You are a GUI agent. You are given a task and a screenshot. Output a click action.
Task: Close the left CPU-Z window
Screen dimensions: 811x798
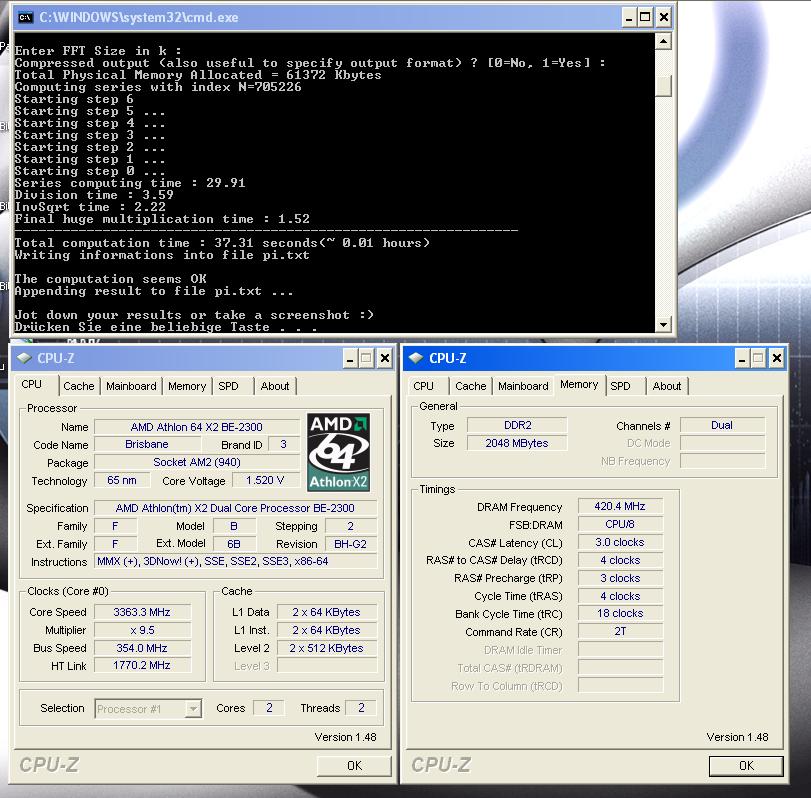pos(385,358)
